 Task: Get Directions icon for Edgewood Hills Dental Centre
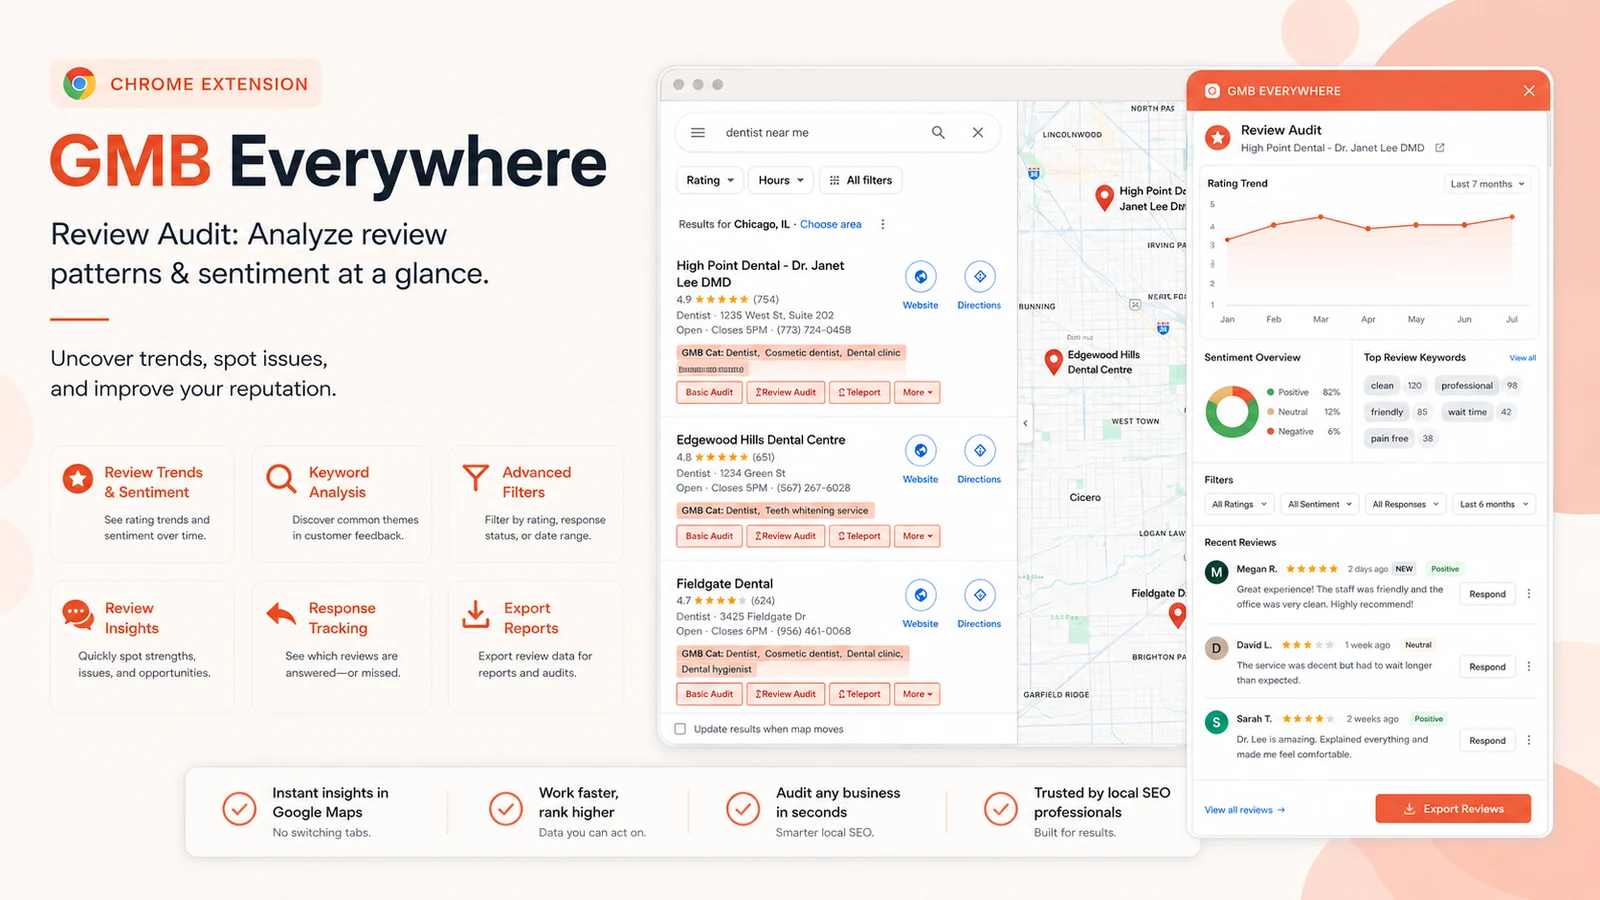(980, 451)
